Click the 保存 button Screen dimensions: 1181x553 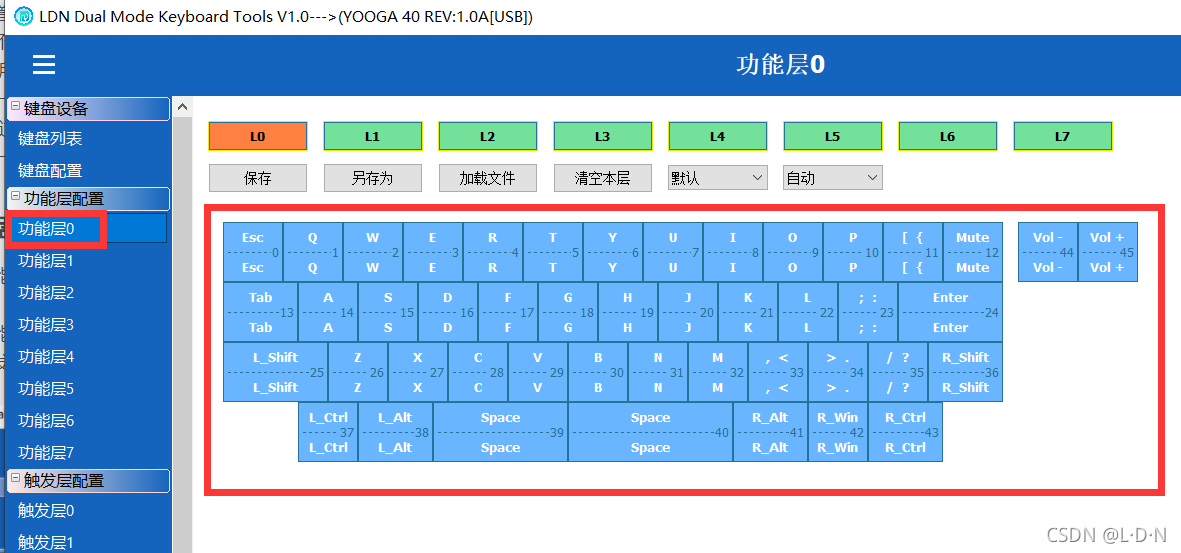[x=258, y=178]
